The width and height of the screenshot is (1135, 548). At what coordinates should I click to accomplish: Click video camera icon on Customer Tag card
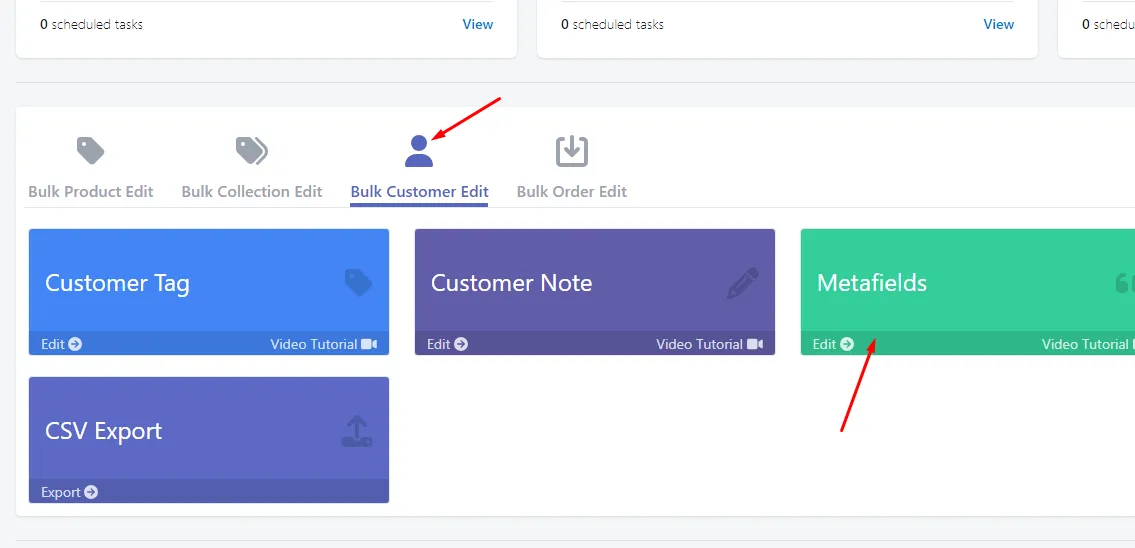click(369, 344)
